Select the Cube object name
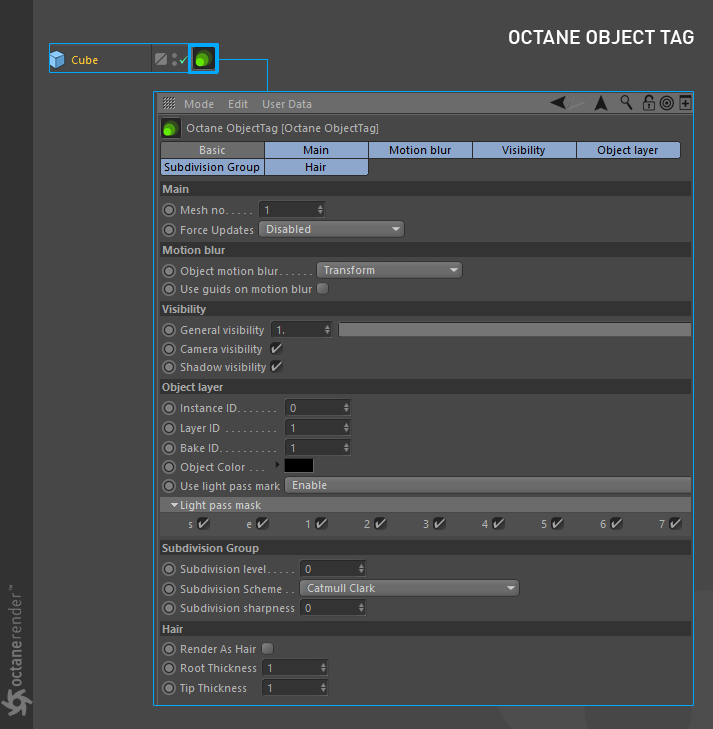Viewport: 713px width, 729px height. (85, 60)
